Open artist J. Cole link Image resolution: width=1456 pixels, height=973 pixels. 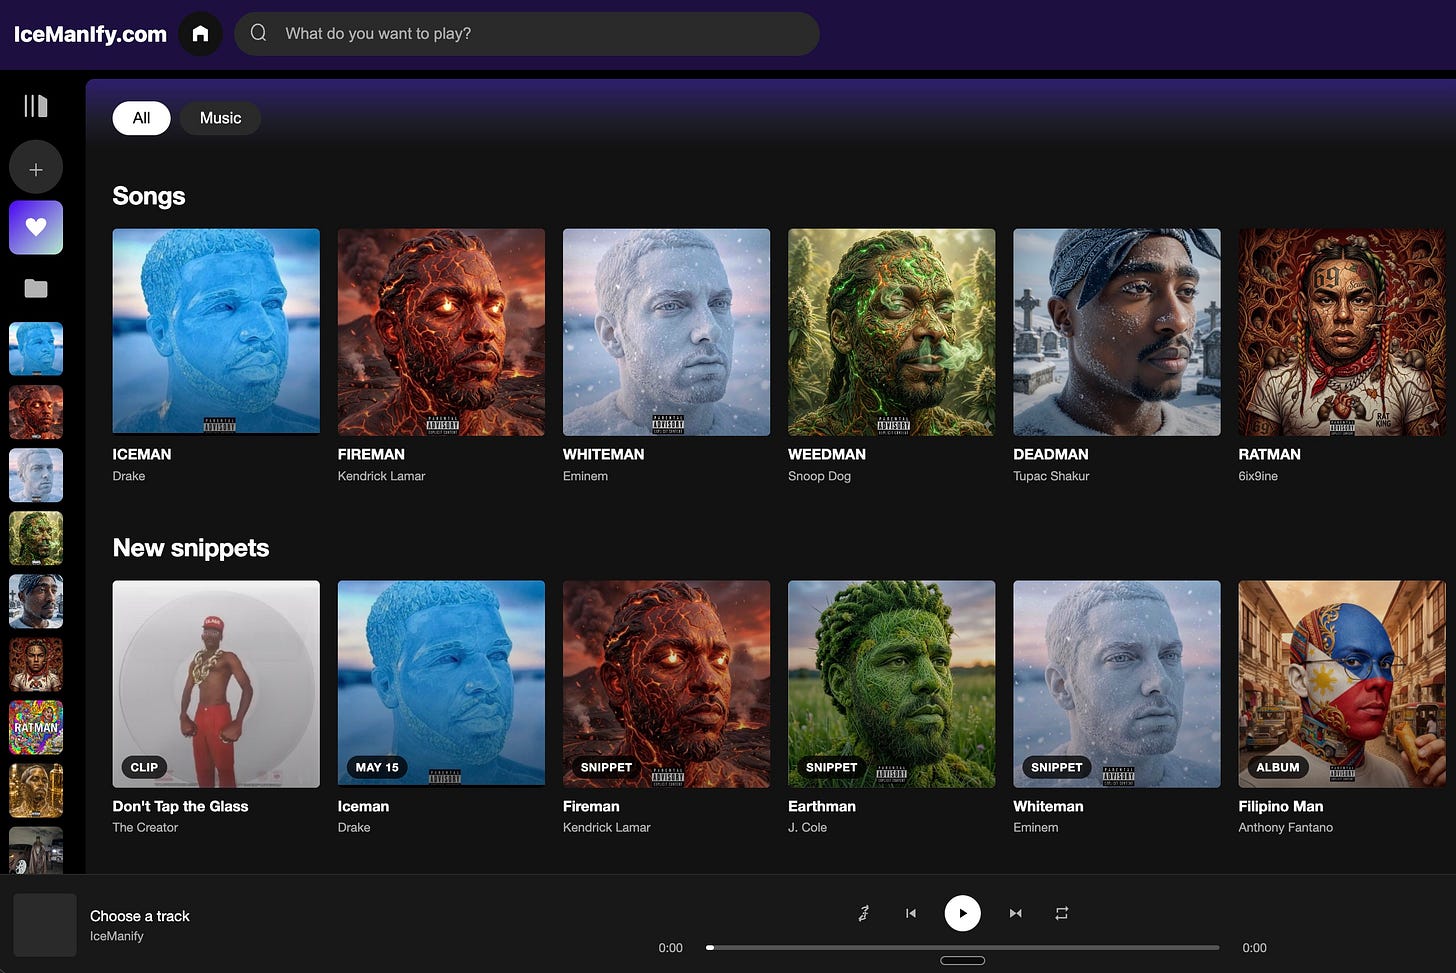point(807,827)
